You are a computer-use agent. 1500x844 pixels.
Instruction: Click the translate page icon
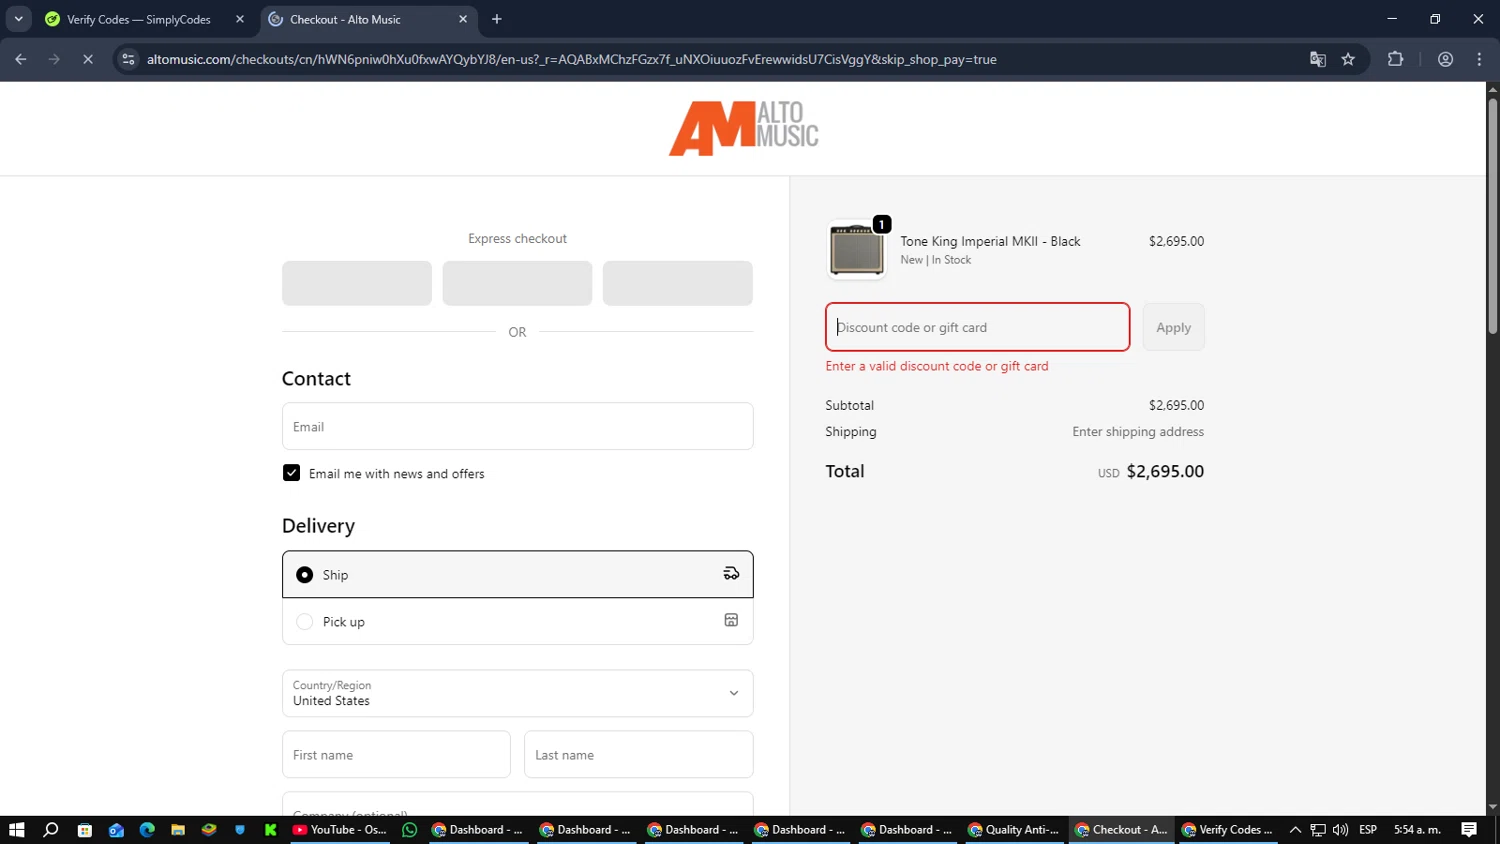pyautogui.click(x=1318, y=59)
